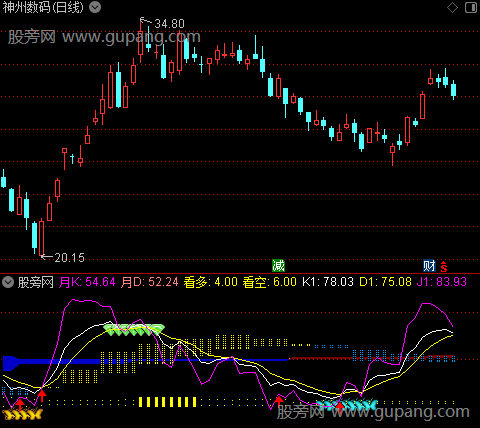Screen dimensions: 480x428
Task: Select the 20.15 low price label
Action: click(x=70, y=258)
